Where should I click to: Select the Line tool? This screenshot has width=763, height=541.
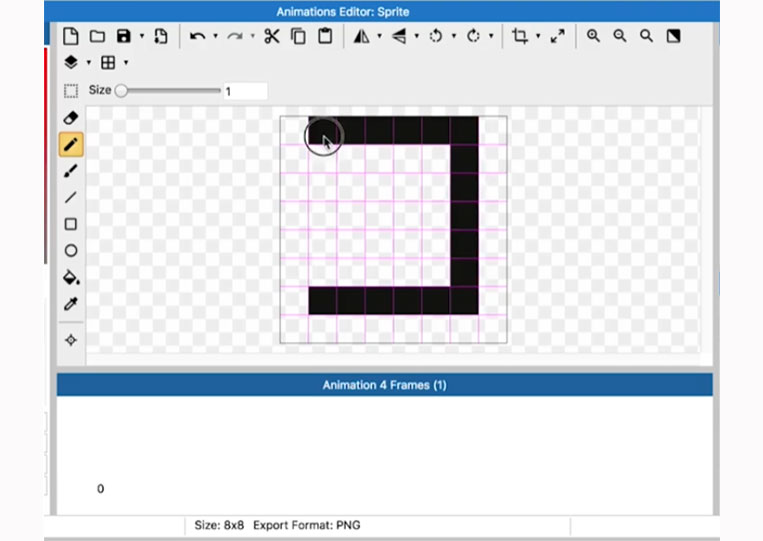point(71,198)
